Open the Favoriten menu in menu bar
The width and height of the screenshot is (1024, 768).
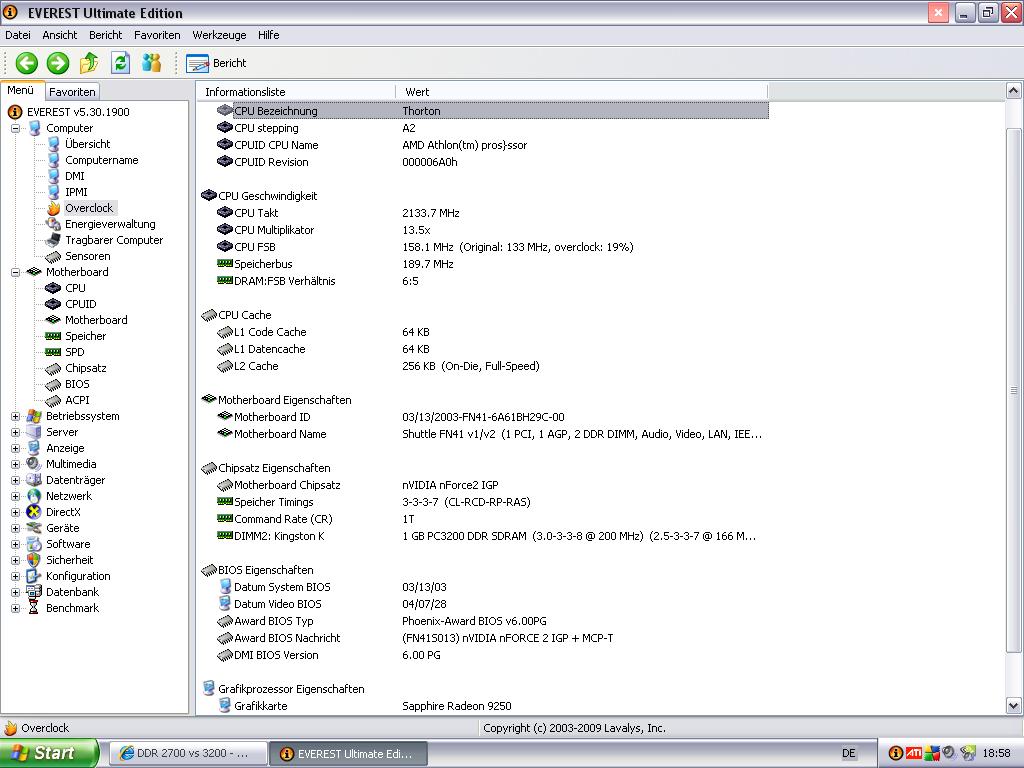click(x=157, y=35)
